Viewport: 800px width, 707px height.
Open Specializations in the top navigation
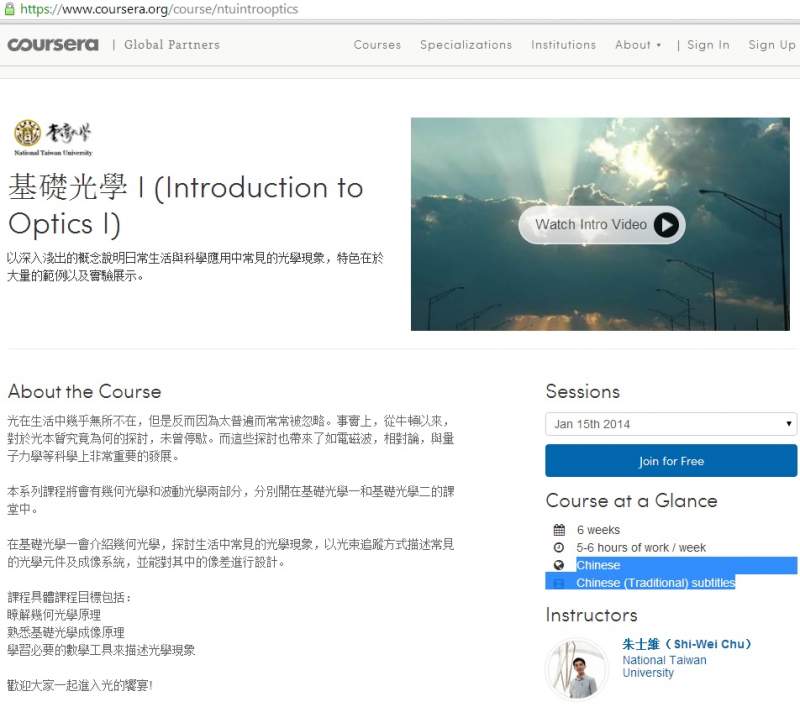(466, 45)
